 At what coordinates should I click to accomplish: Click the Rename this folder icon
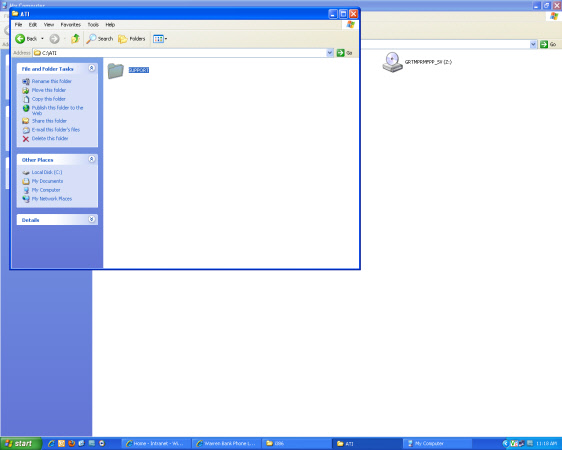pos(26,82)
